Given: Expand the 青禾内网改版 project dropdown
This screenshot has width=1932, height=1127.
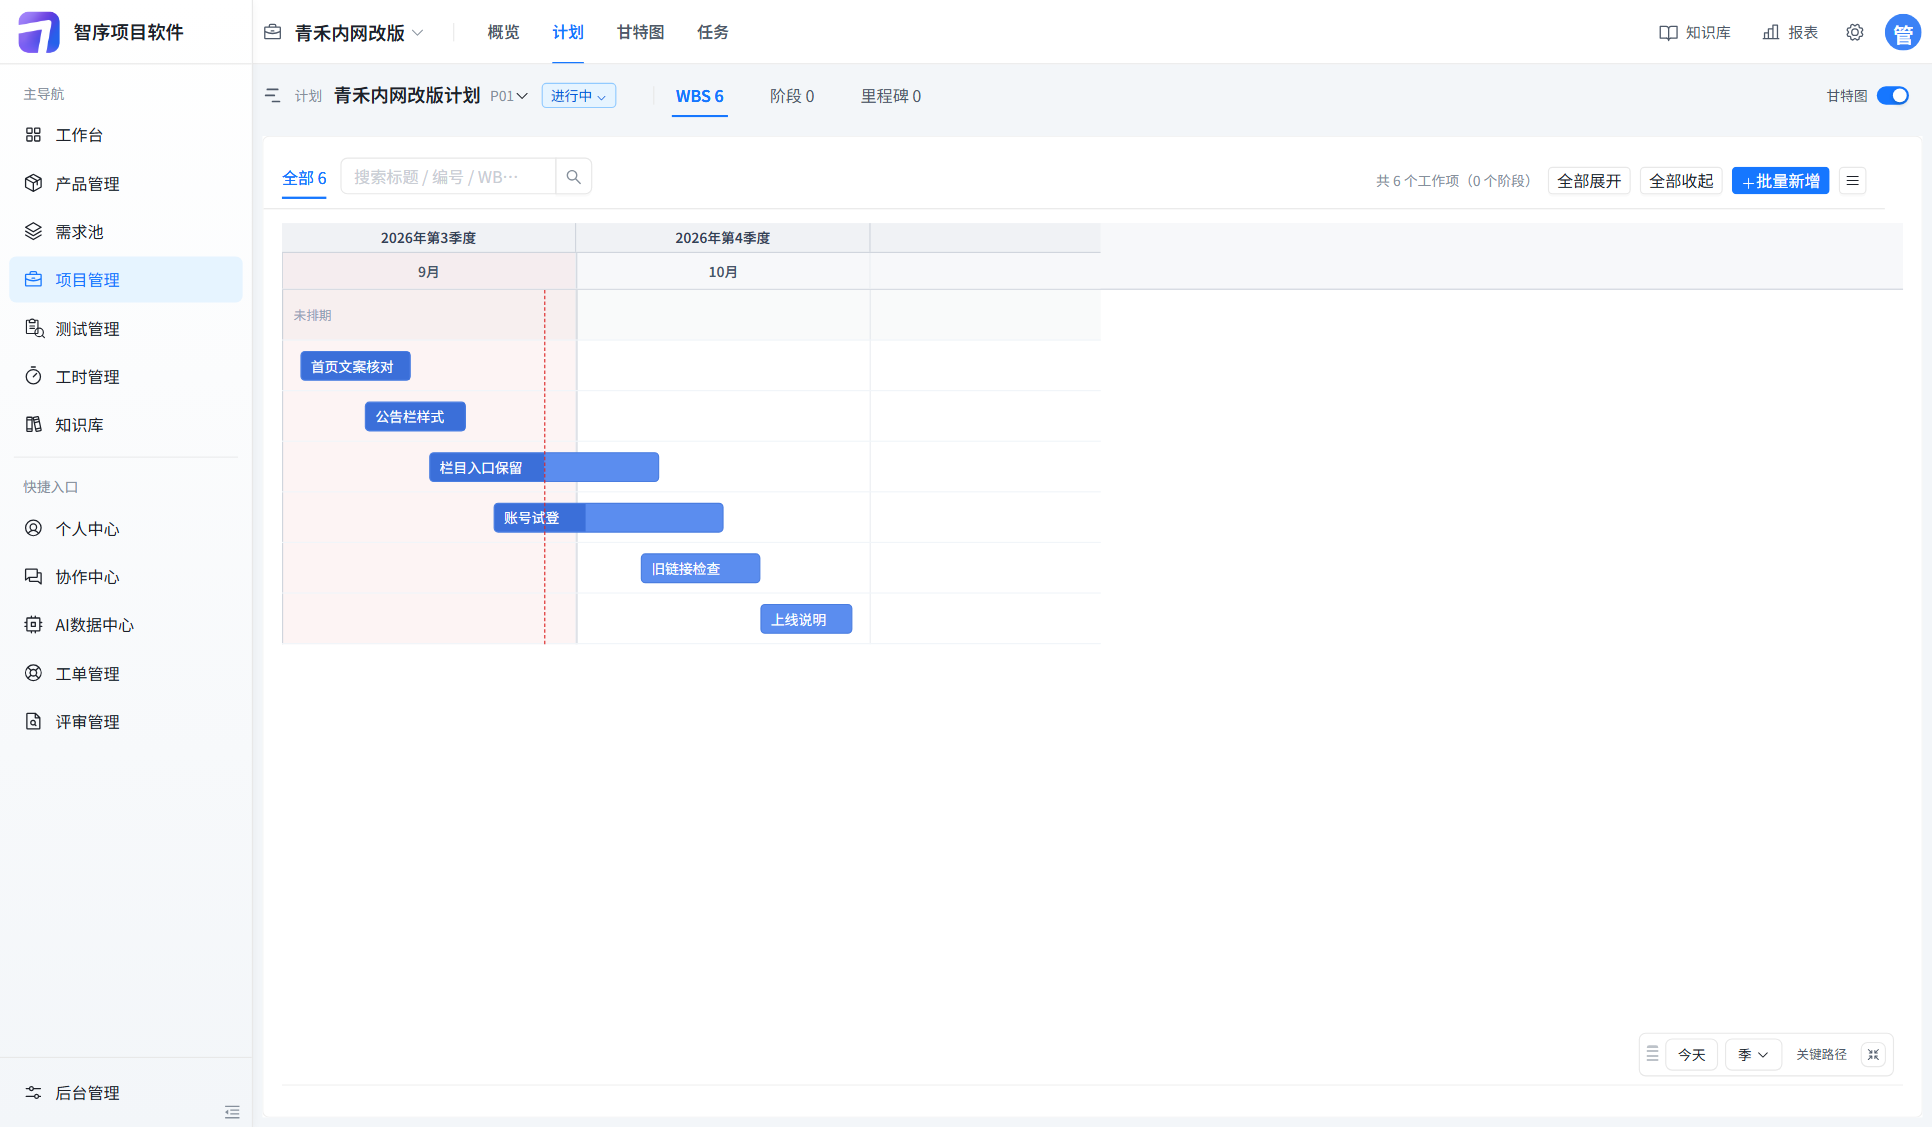Looking at the screenshot, I should 359,33.
